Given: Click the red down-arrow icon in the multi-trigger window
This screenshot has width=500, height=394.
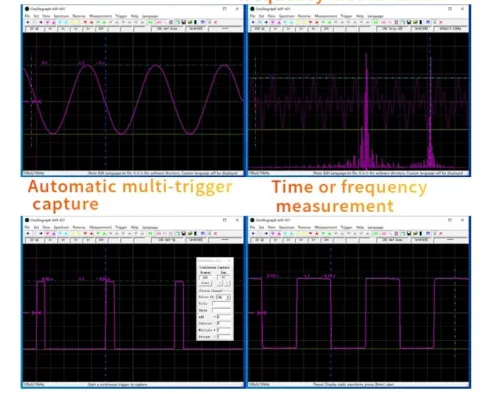Looking at the screenshot, I should coord(85,233).
